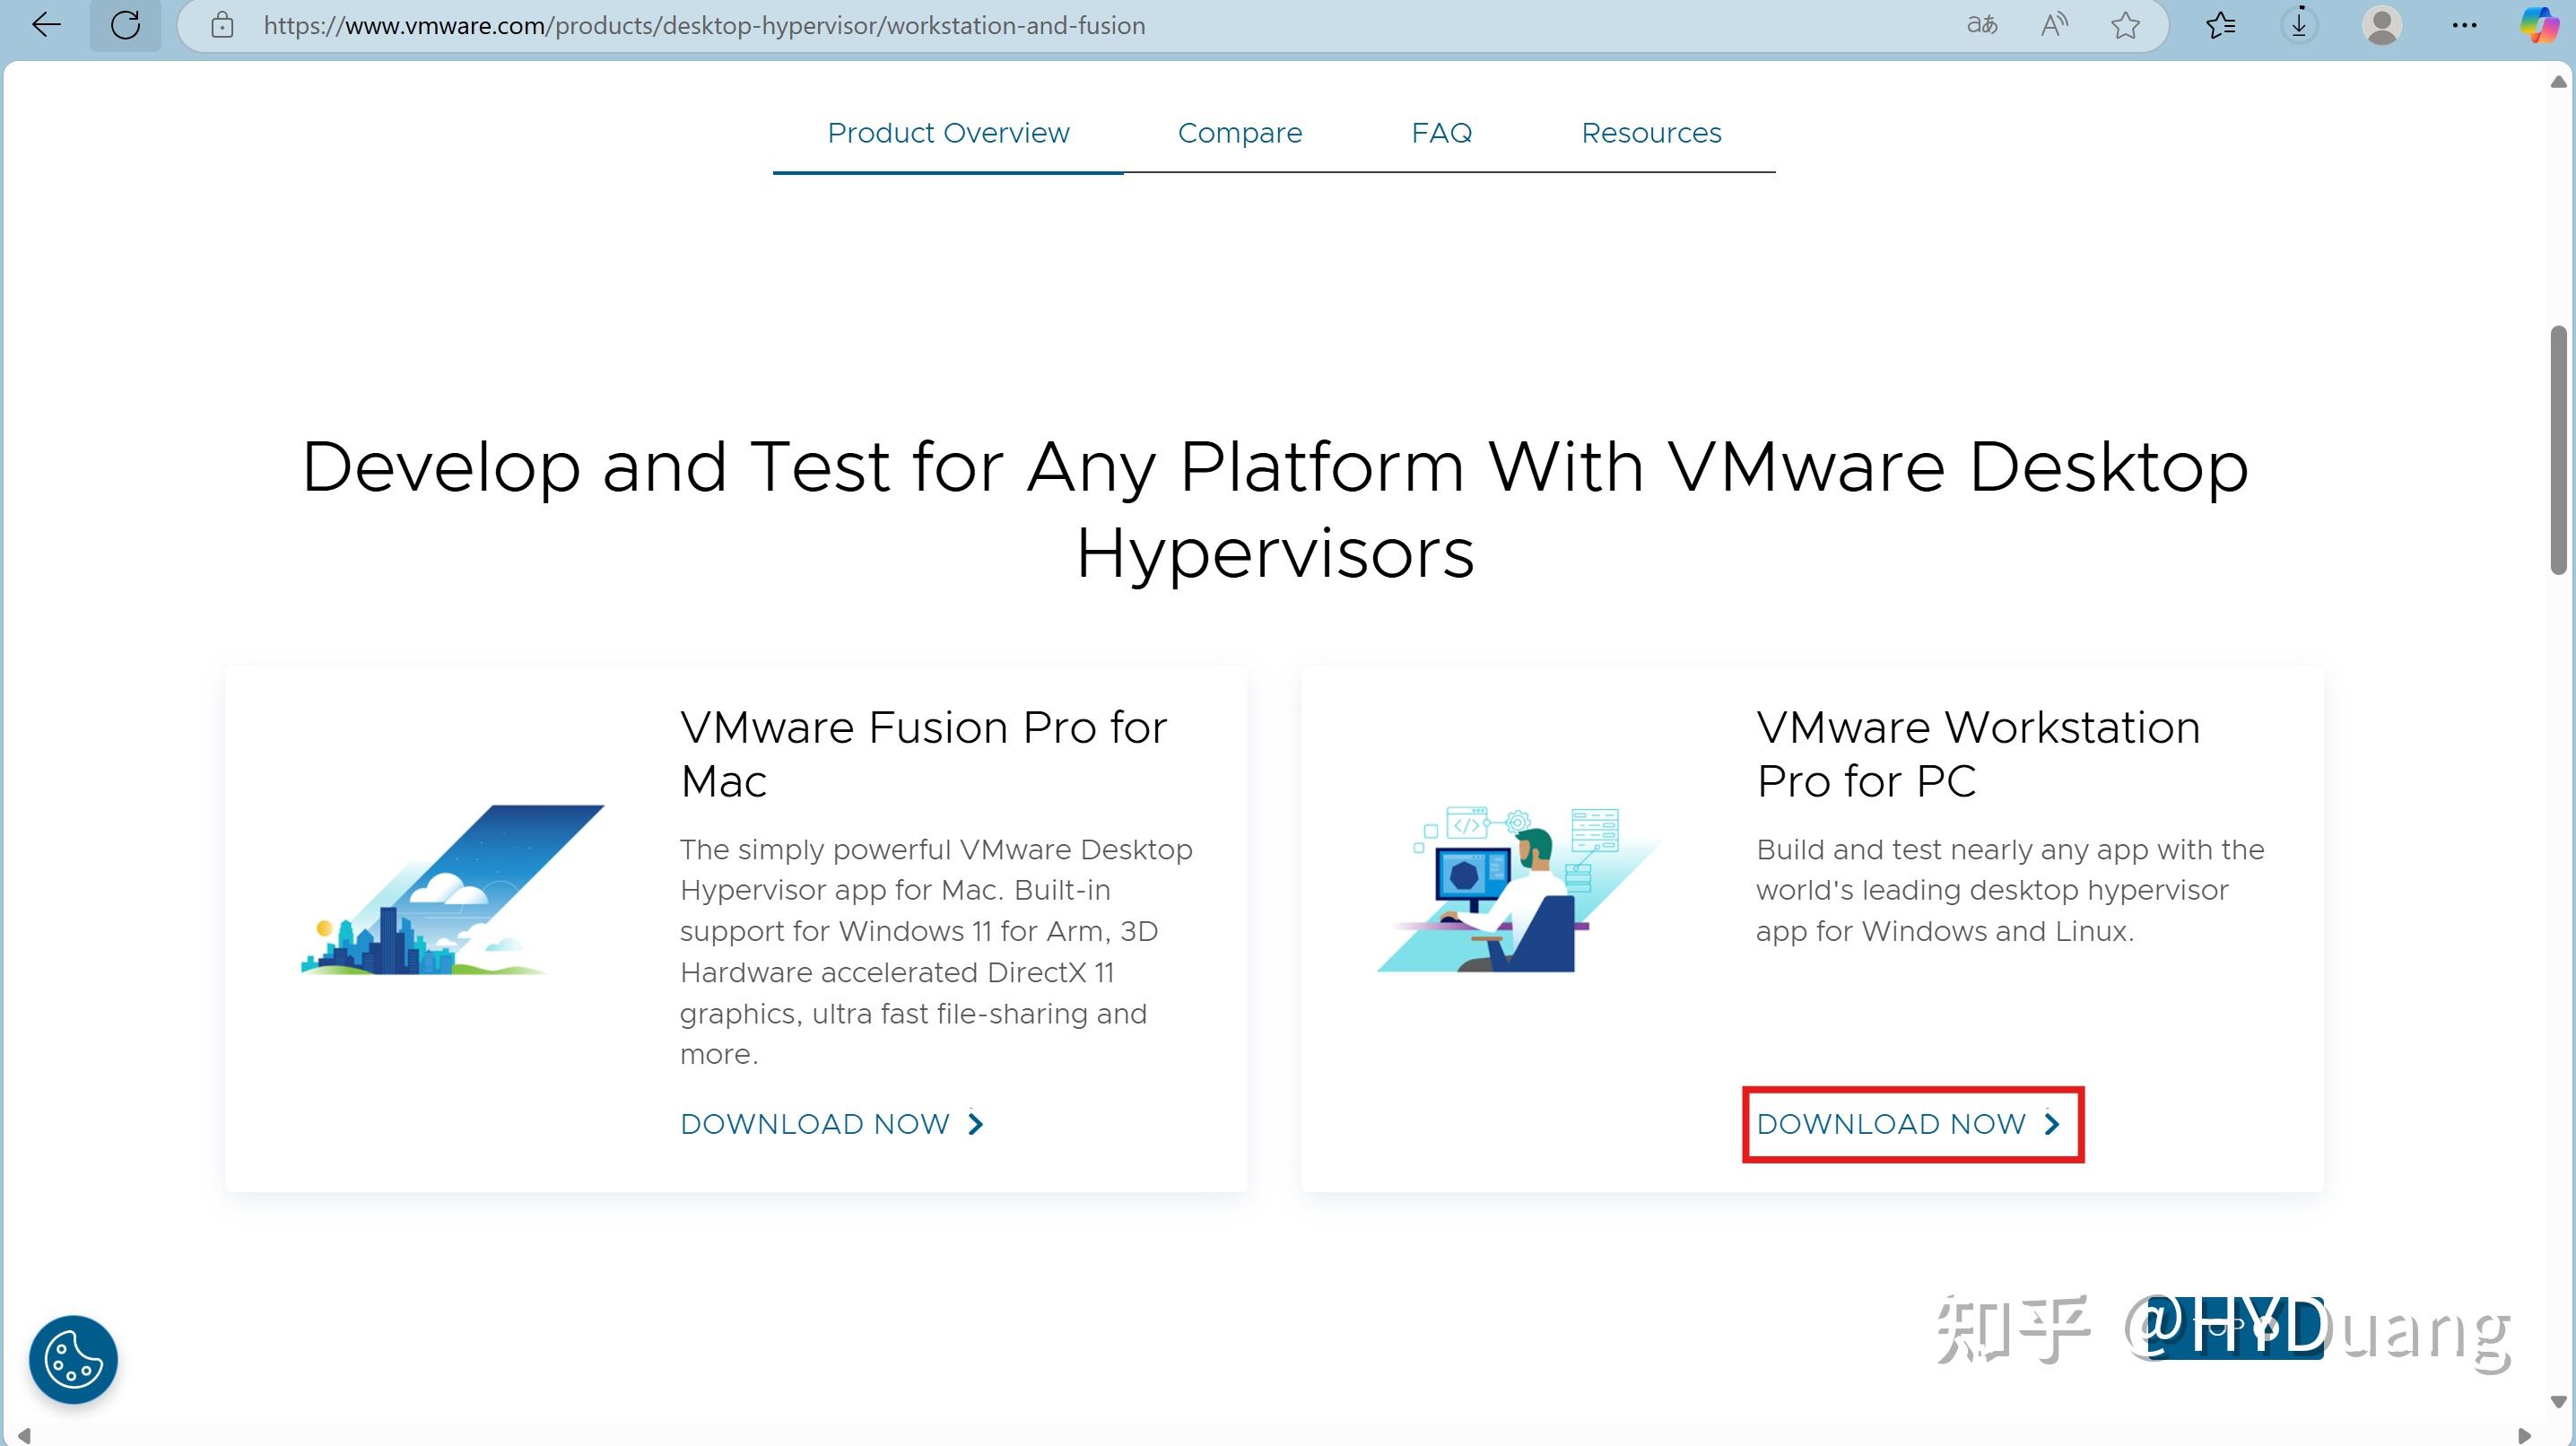
Task: Click the browser Downloads icon
Action: [2299, 25]
